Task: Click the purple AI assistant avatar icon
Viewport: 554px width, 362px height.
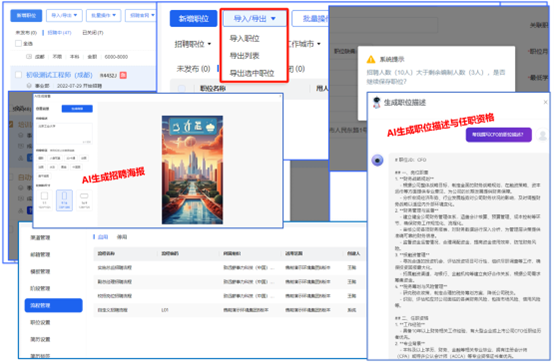Action: click(x=377, y=160)
